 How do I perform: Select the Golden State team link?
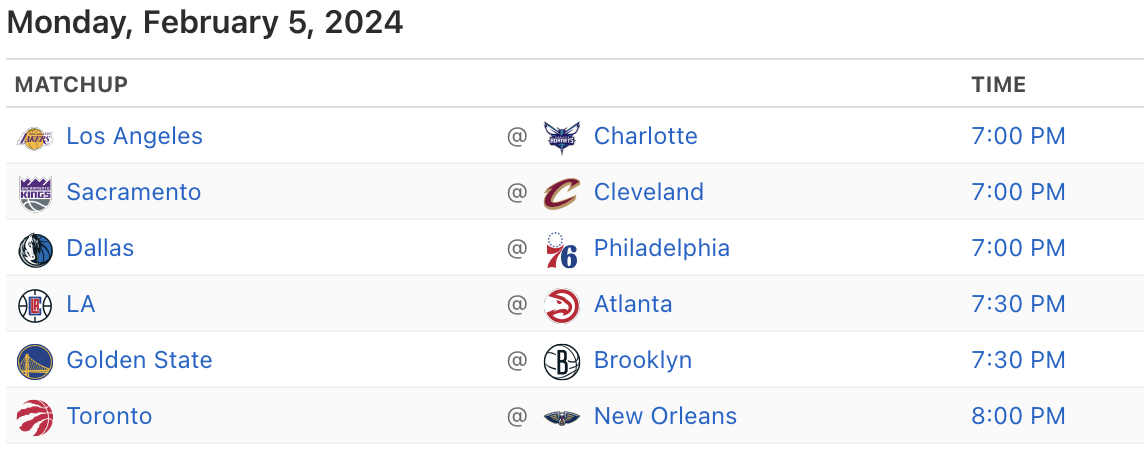[139, 360]
